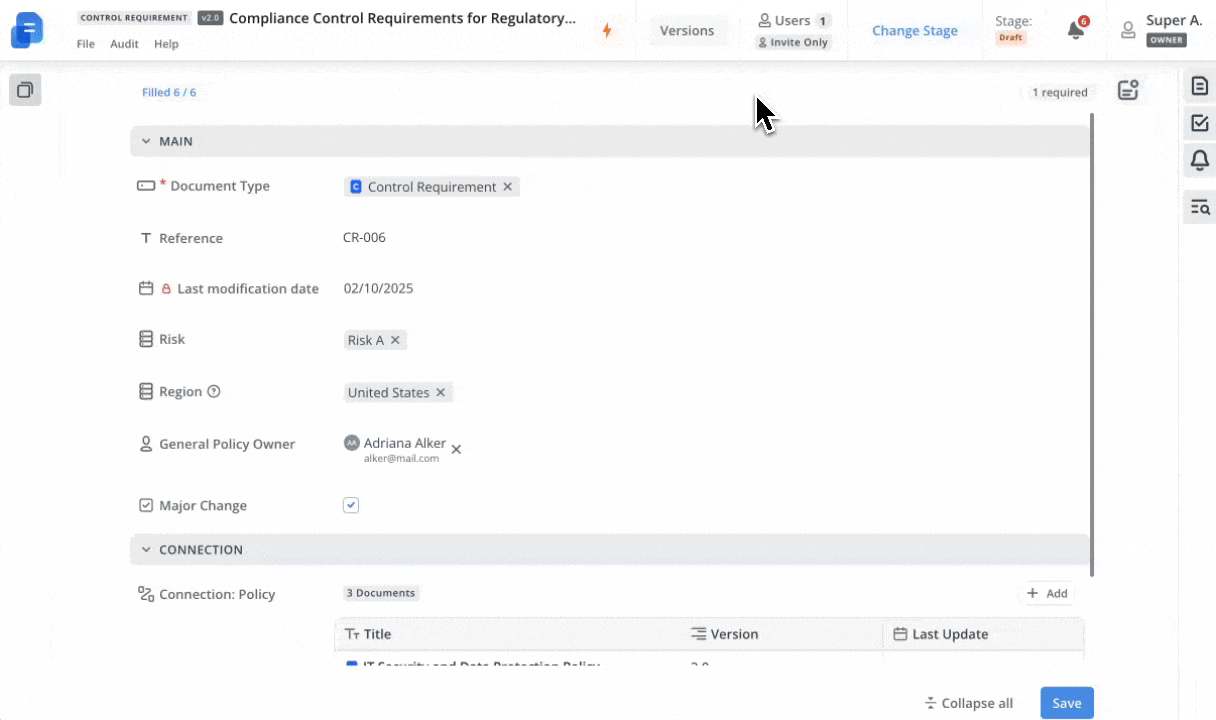Viewport: 1216px width, 720px height.
Task: Uncheck the Major Change checkbox
Action: pyautogui.click(x=351, y=505)
